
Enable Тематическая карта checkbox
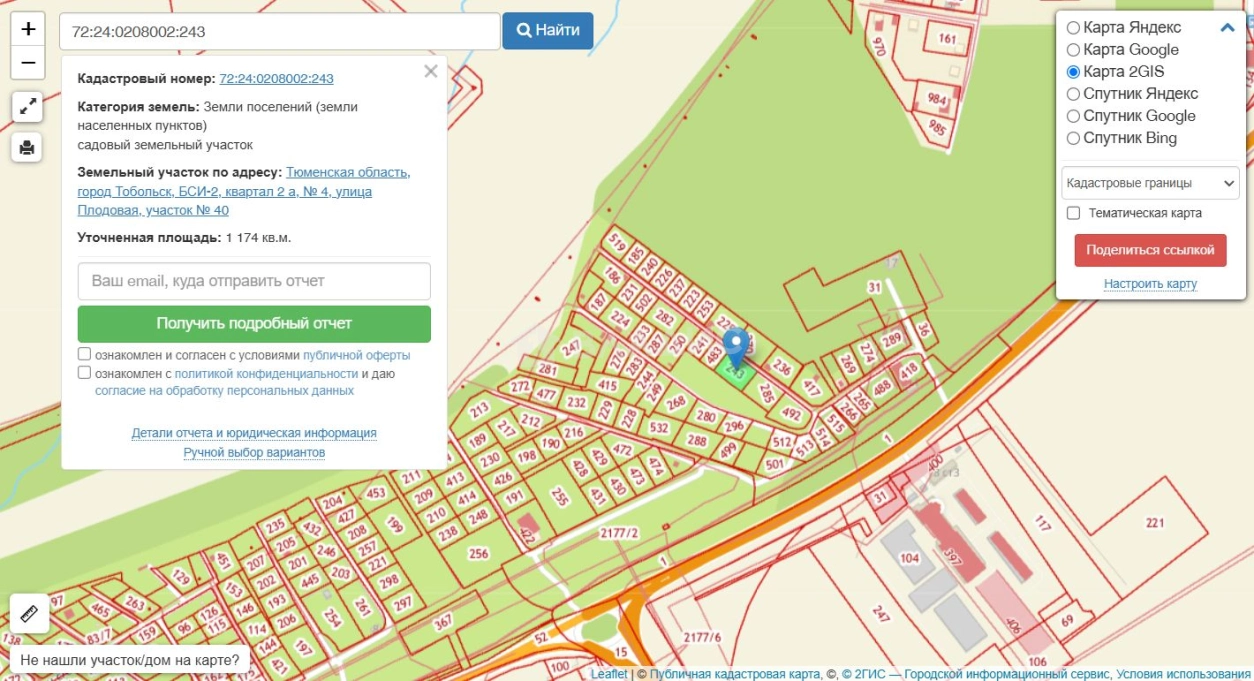[x=1074, y=213]
